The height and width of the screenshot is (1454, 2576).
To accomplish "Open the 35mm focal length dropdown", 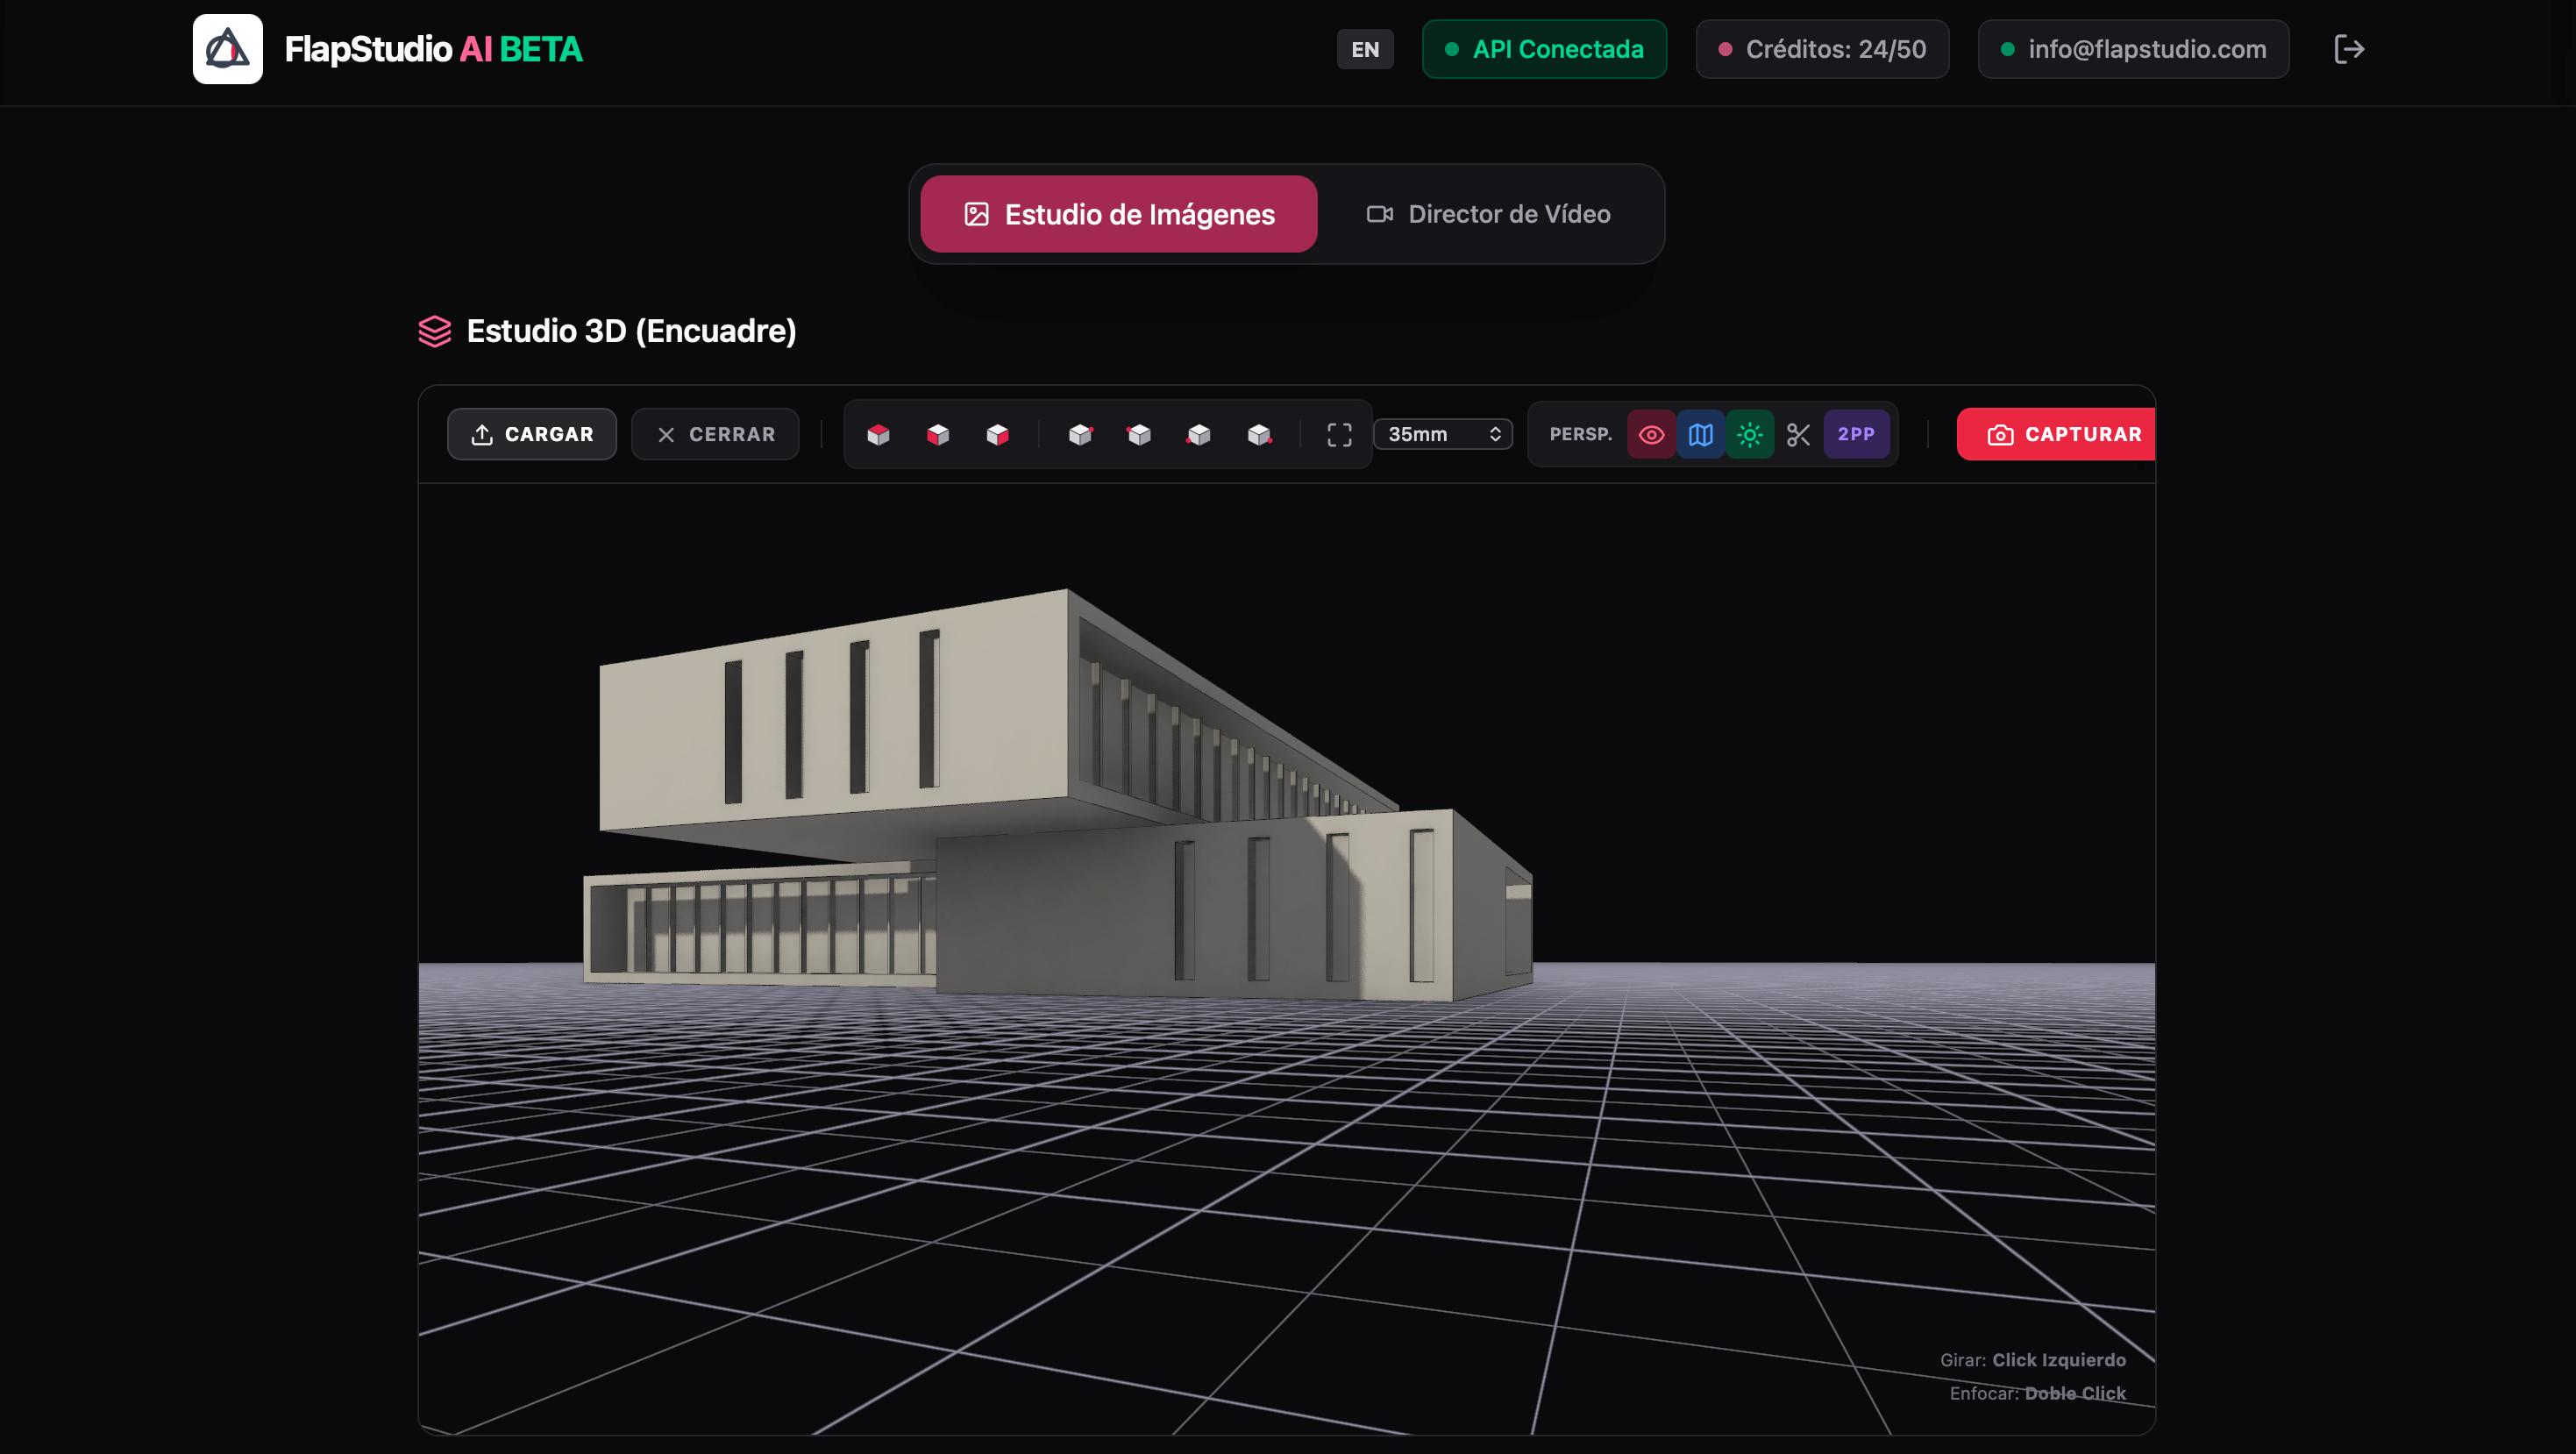I will tap(1442, 434).
